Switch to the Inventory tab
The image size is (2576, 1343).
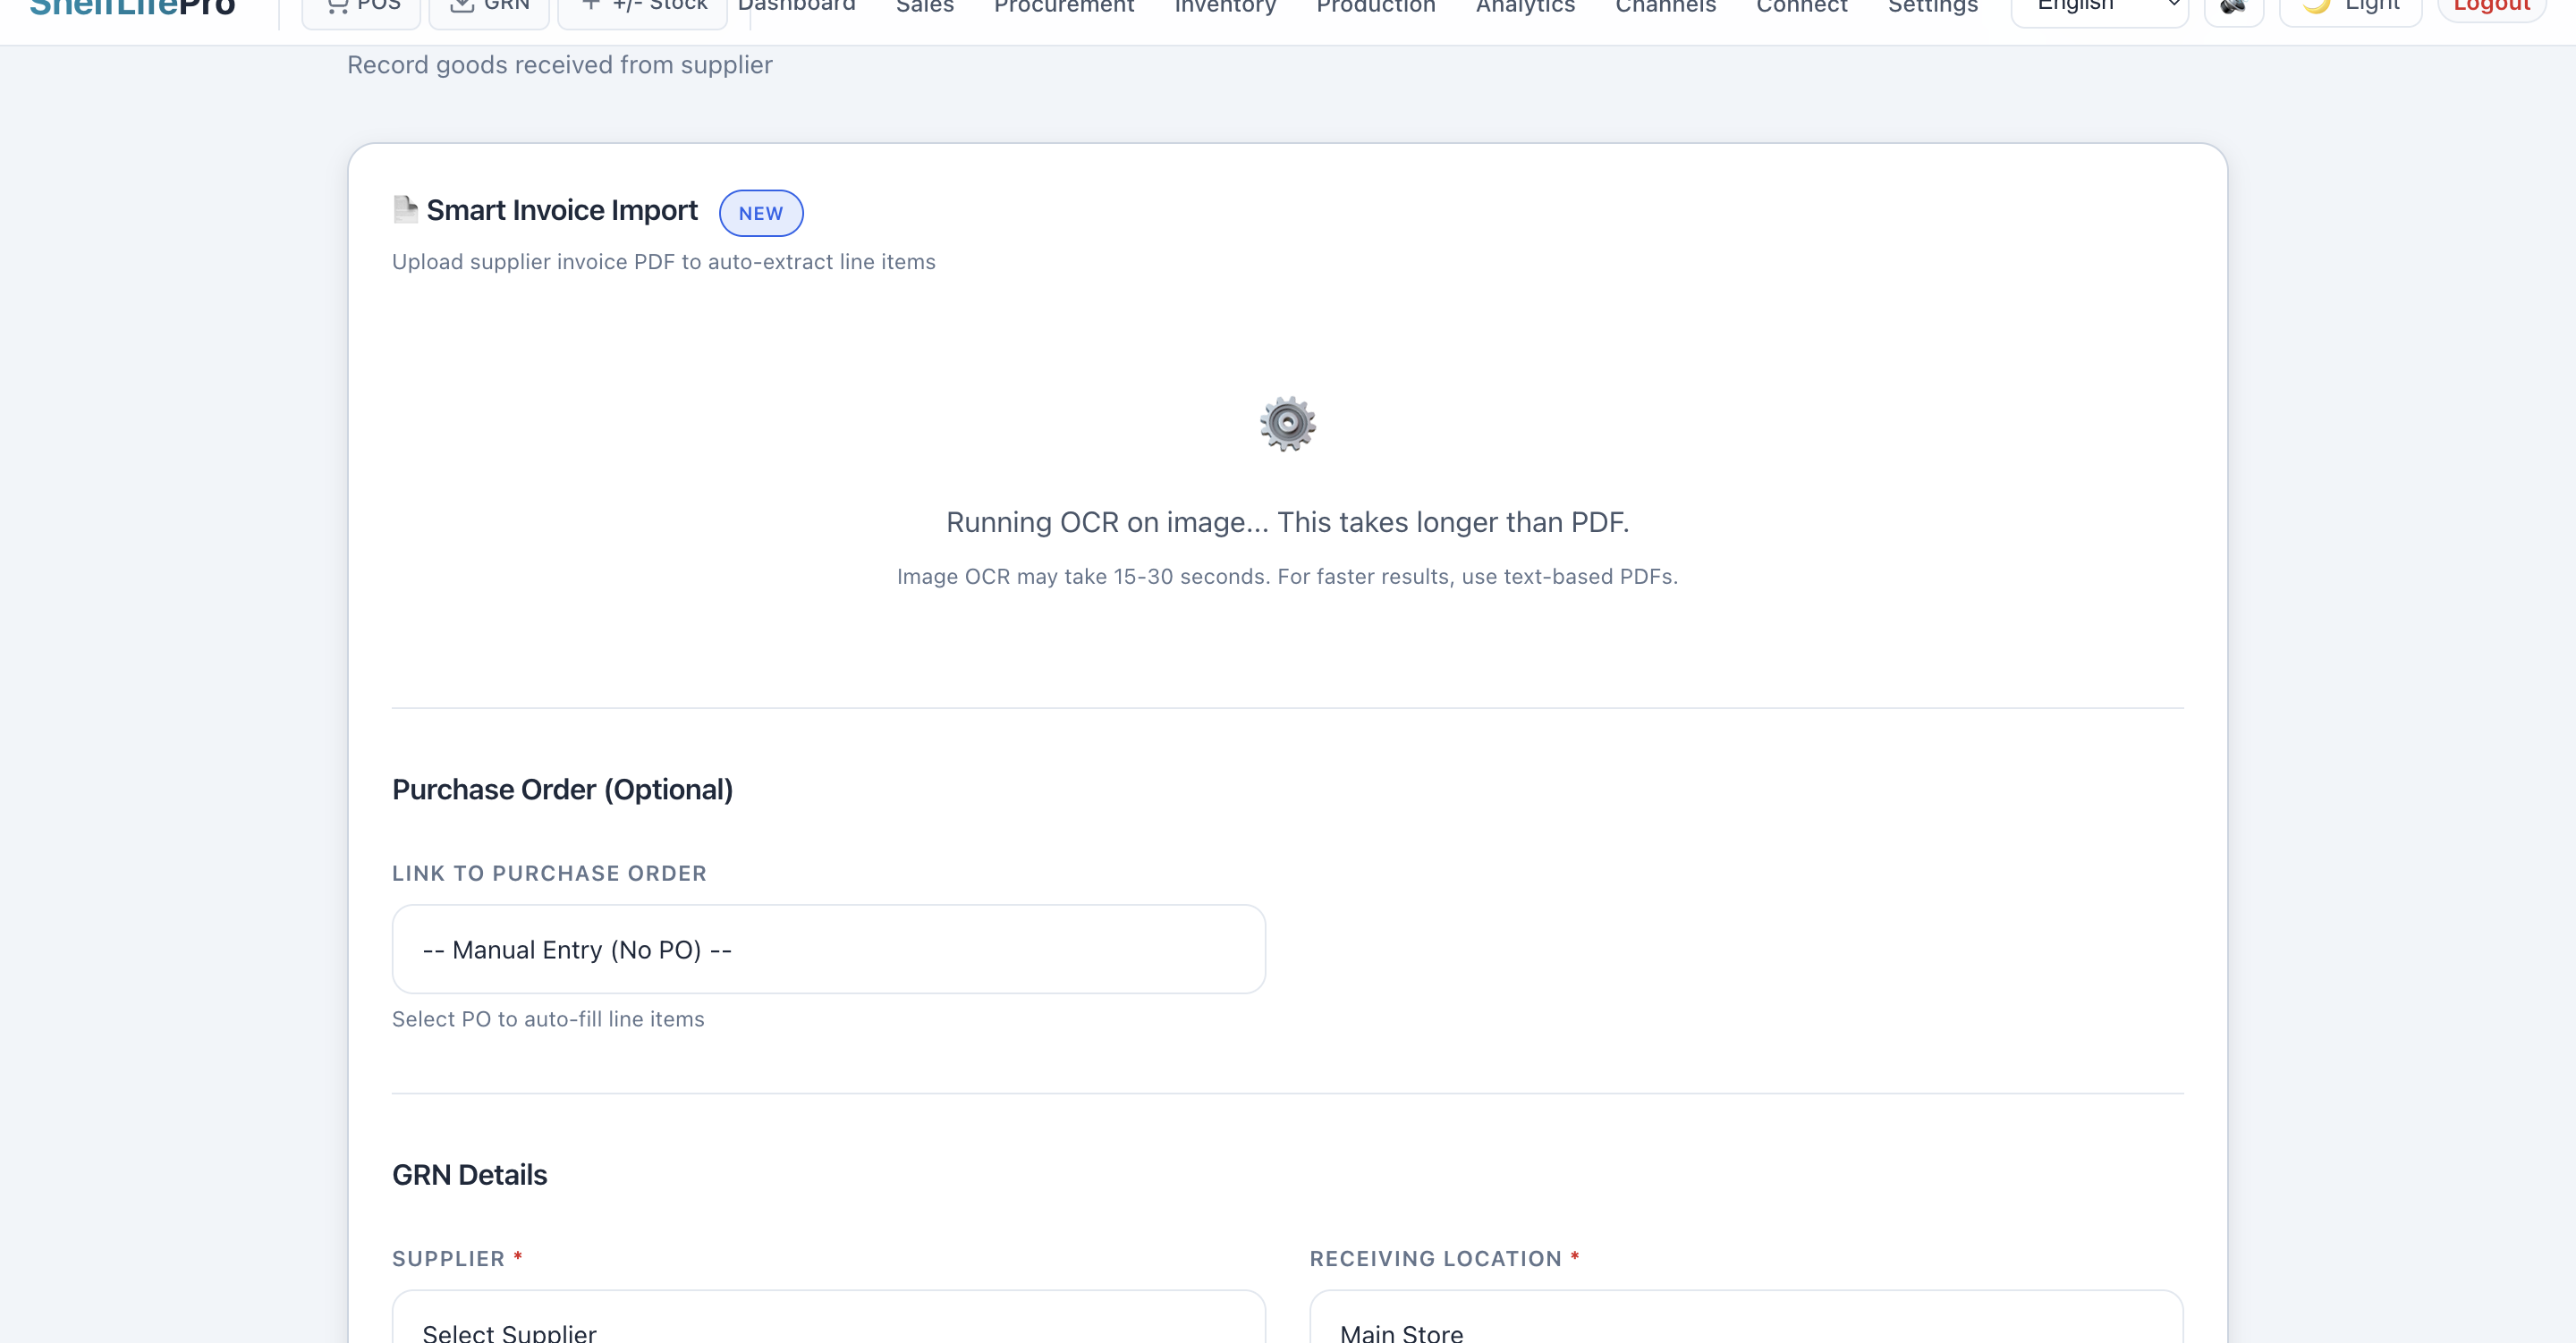coord(1224,6)
